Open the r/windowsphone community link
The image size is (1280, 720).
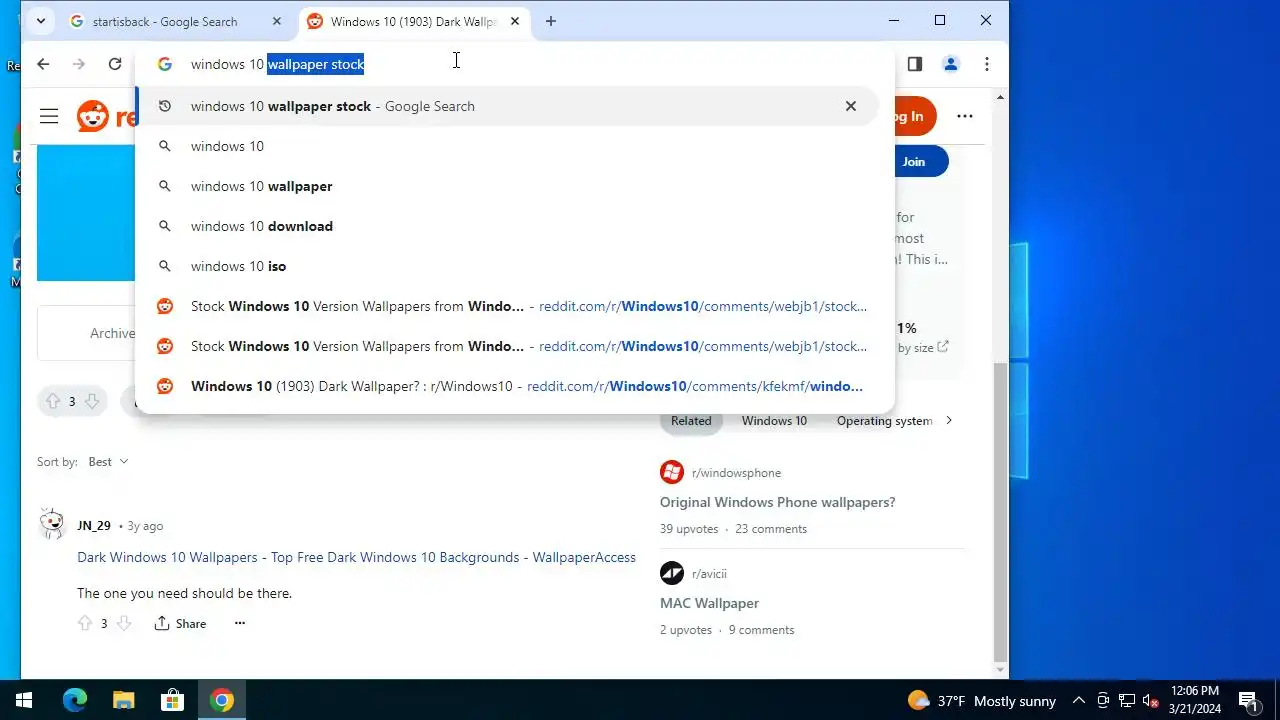click(x=736, y=473)
